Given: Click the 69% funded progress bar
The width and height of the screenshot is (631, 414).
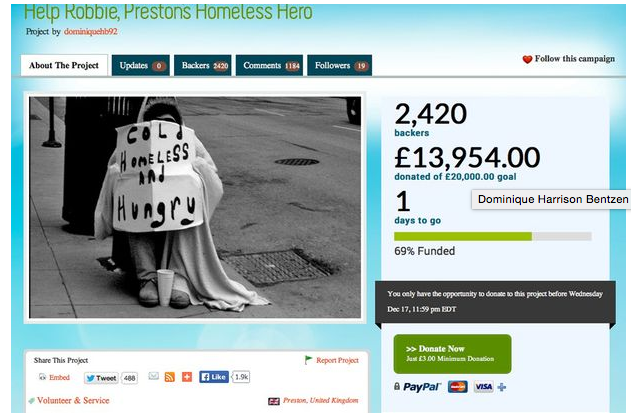Looking at the screenshot, I should click(x=493, y=237).
